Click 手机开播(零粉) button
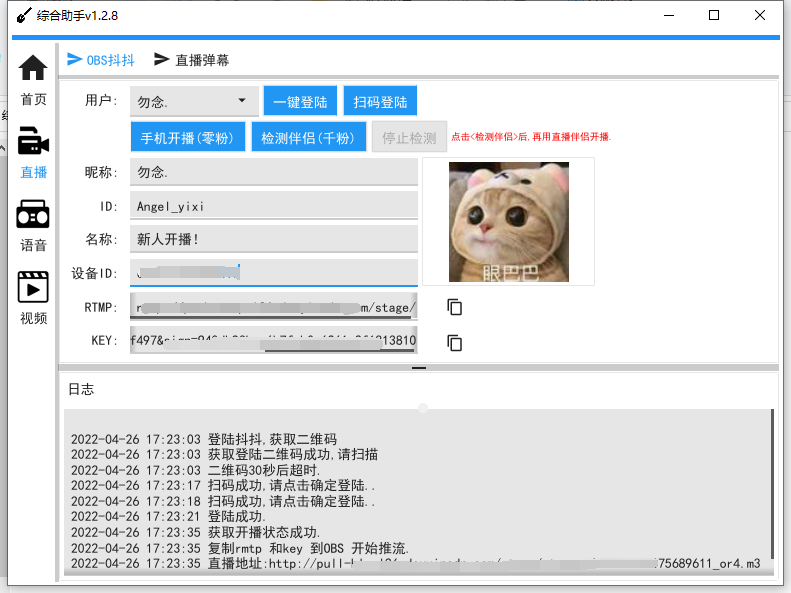This screenshot has width=791, height=593. click(188, 137)
